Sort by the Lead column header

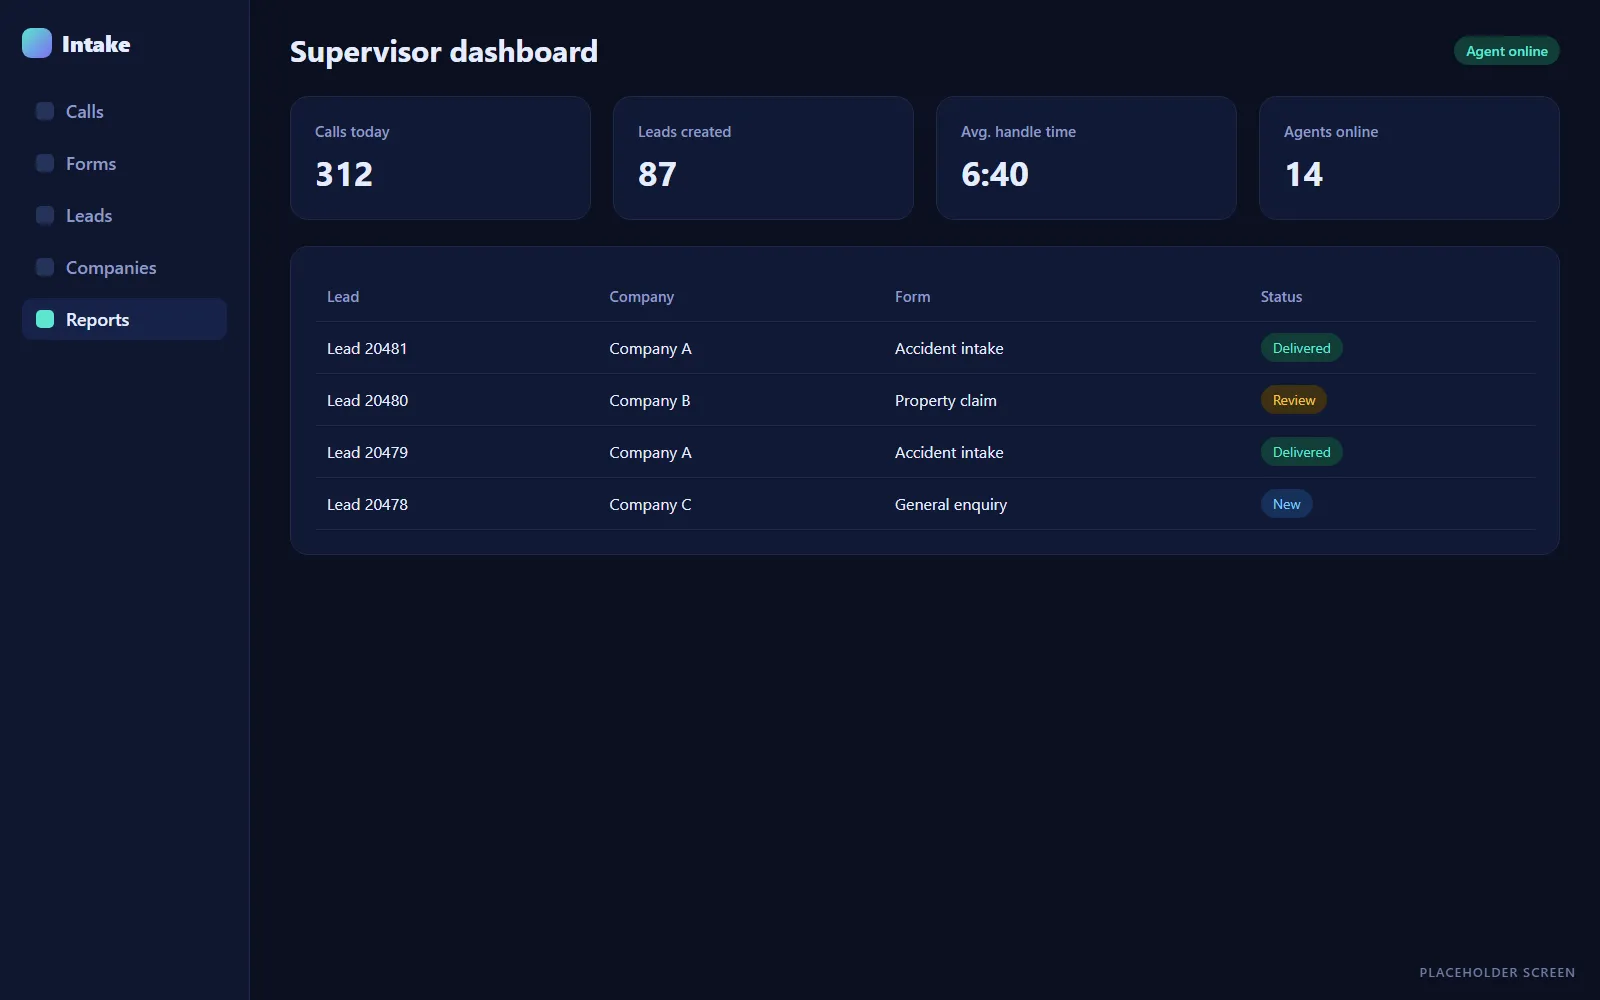[x=343, y=297]
